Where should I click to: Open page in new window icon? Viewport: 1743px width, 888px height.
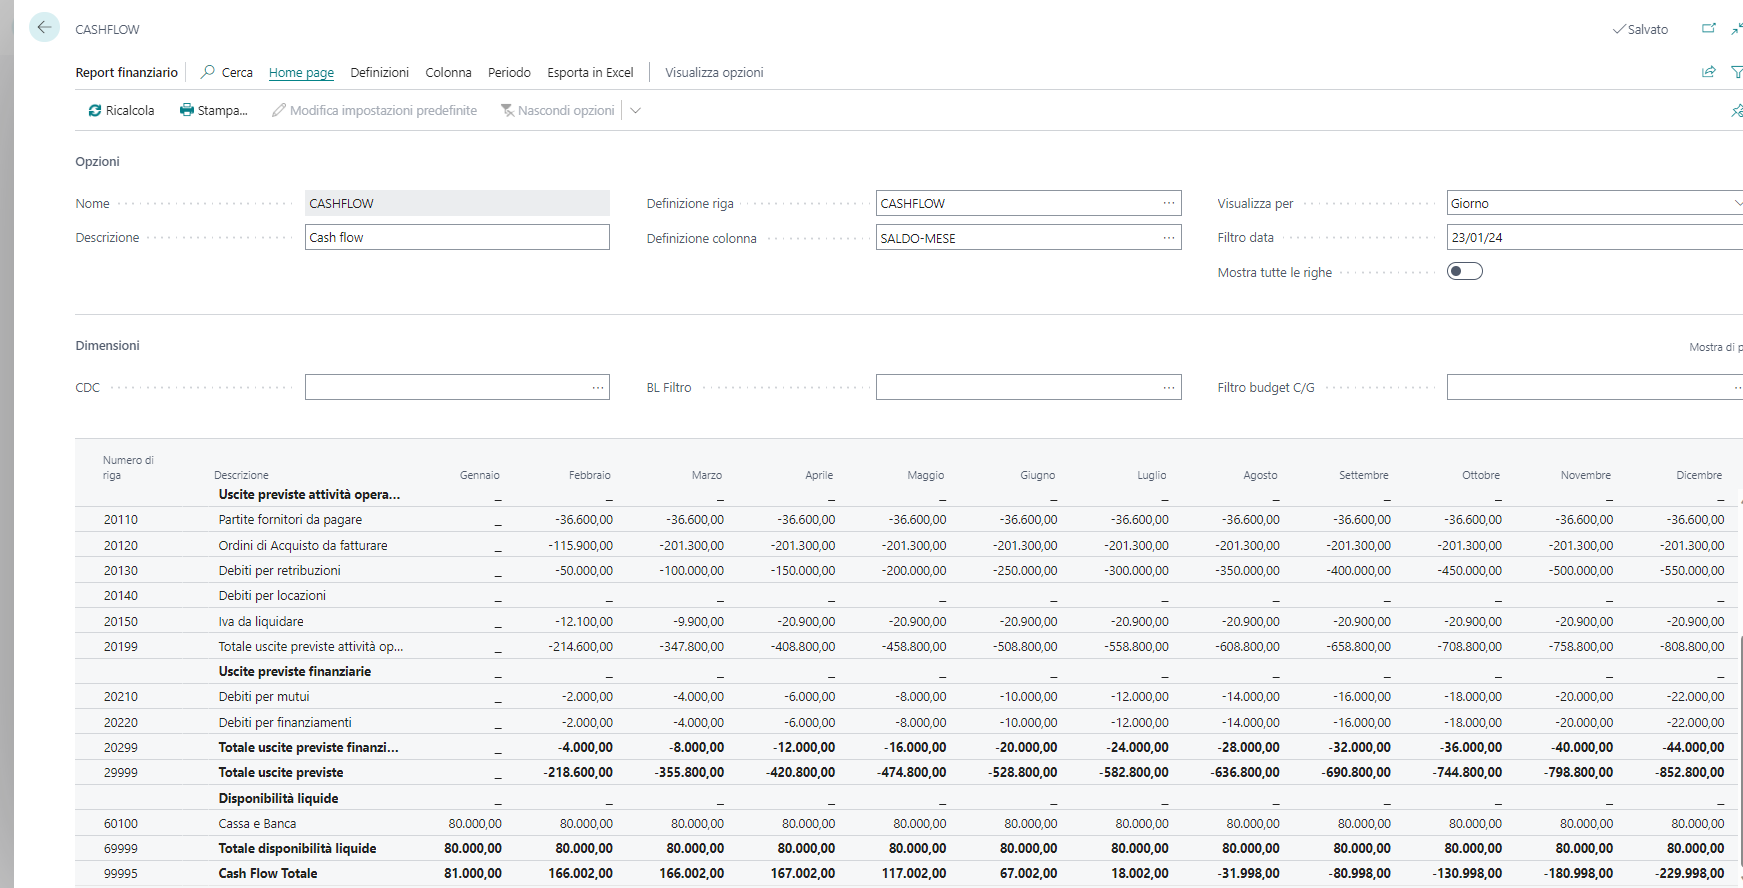tap(1709, 29)
